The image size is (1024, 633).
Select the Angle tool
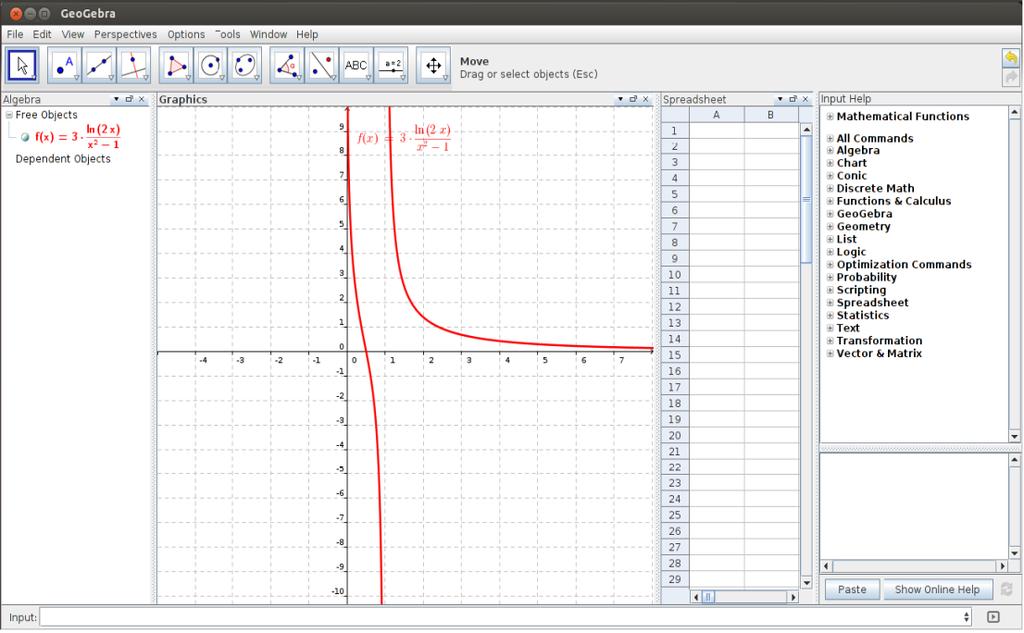tap(287, 65)
